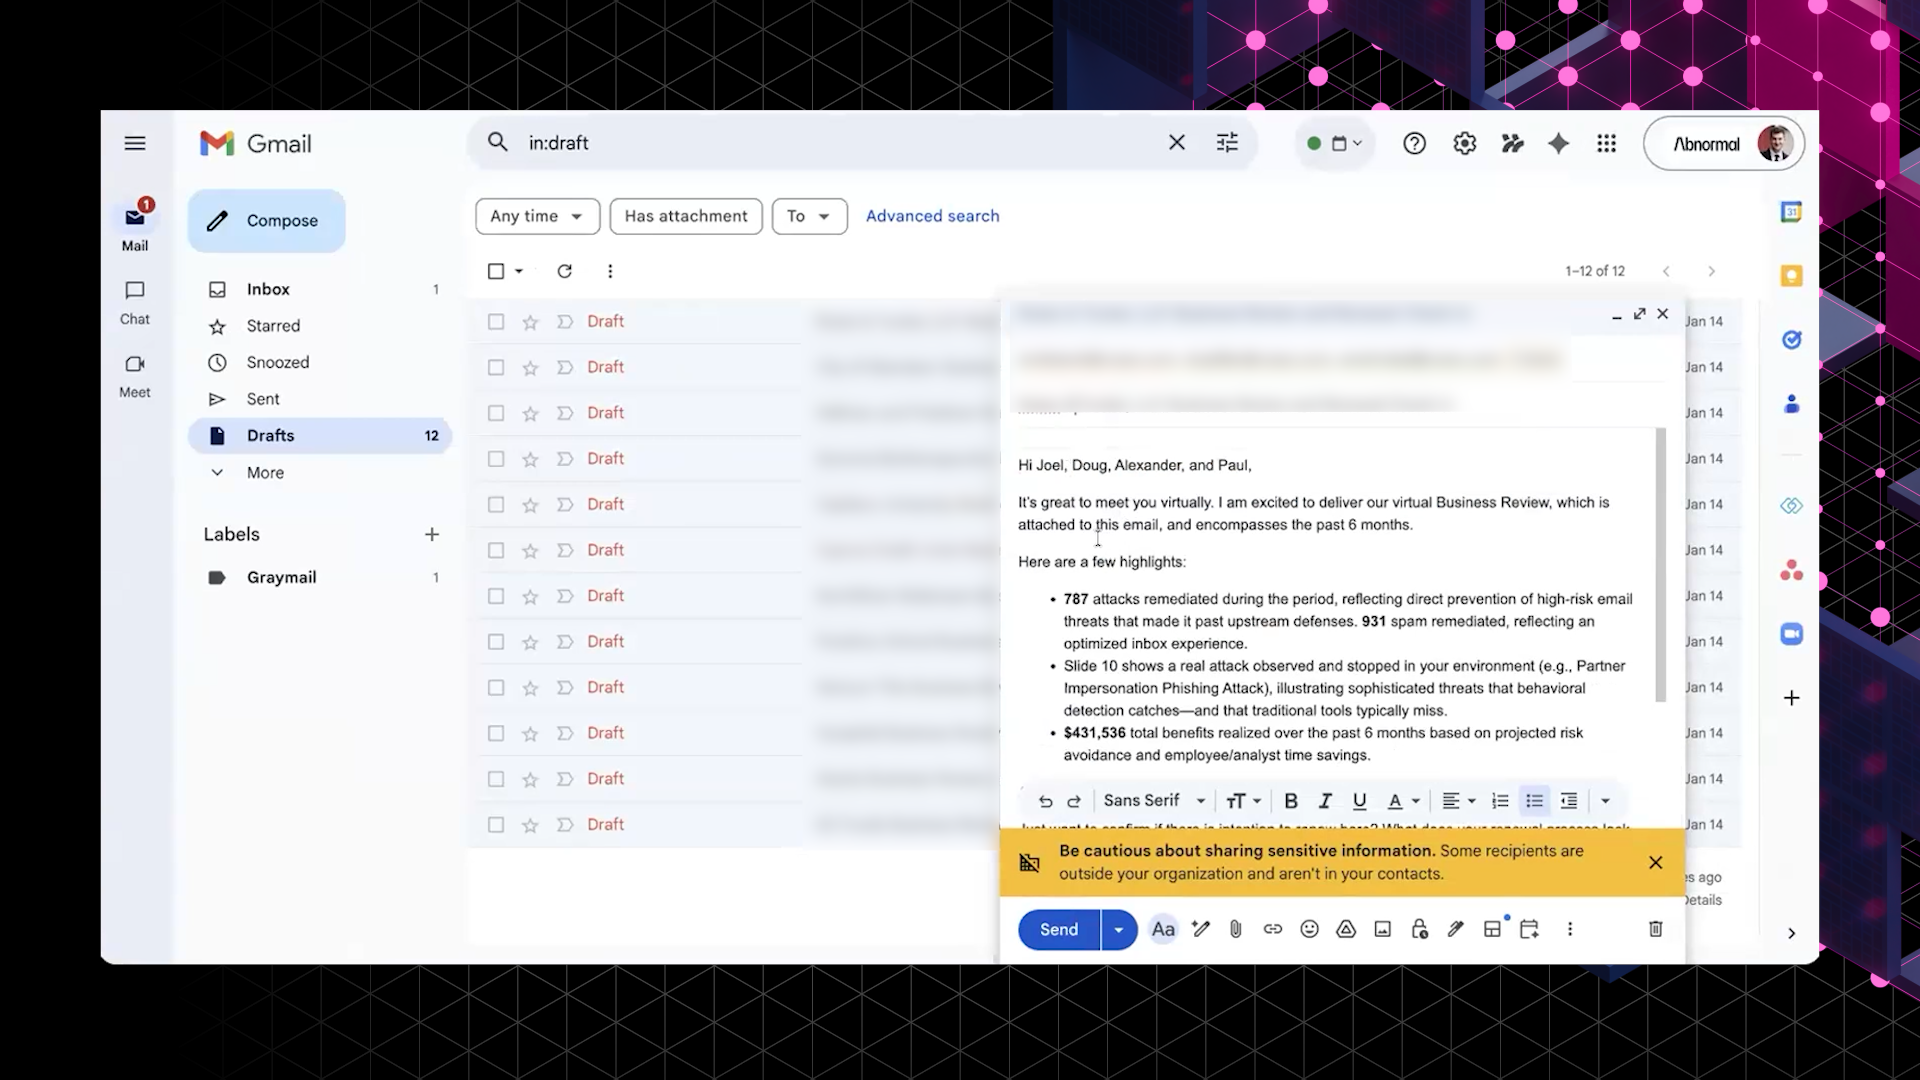1920x1080 pixels.
Task: Open alignment dropdown
Action: click(x=1459, y=801)
